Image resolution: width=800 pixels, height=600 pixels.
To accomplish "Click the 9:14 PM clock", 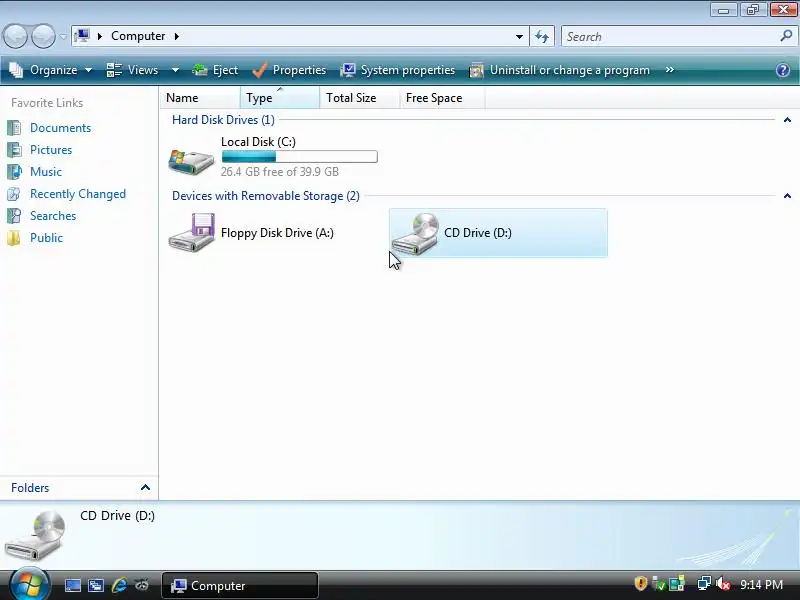I will [761, 585].
